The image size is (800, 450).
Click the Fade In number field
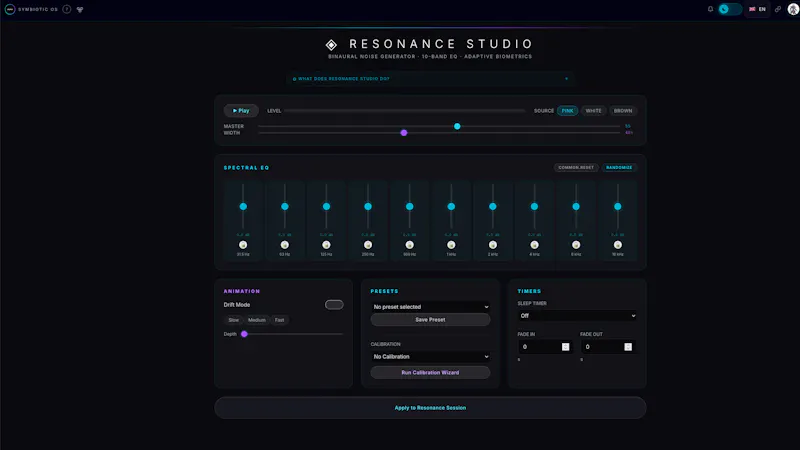(544, 347)
